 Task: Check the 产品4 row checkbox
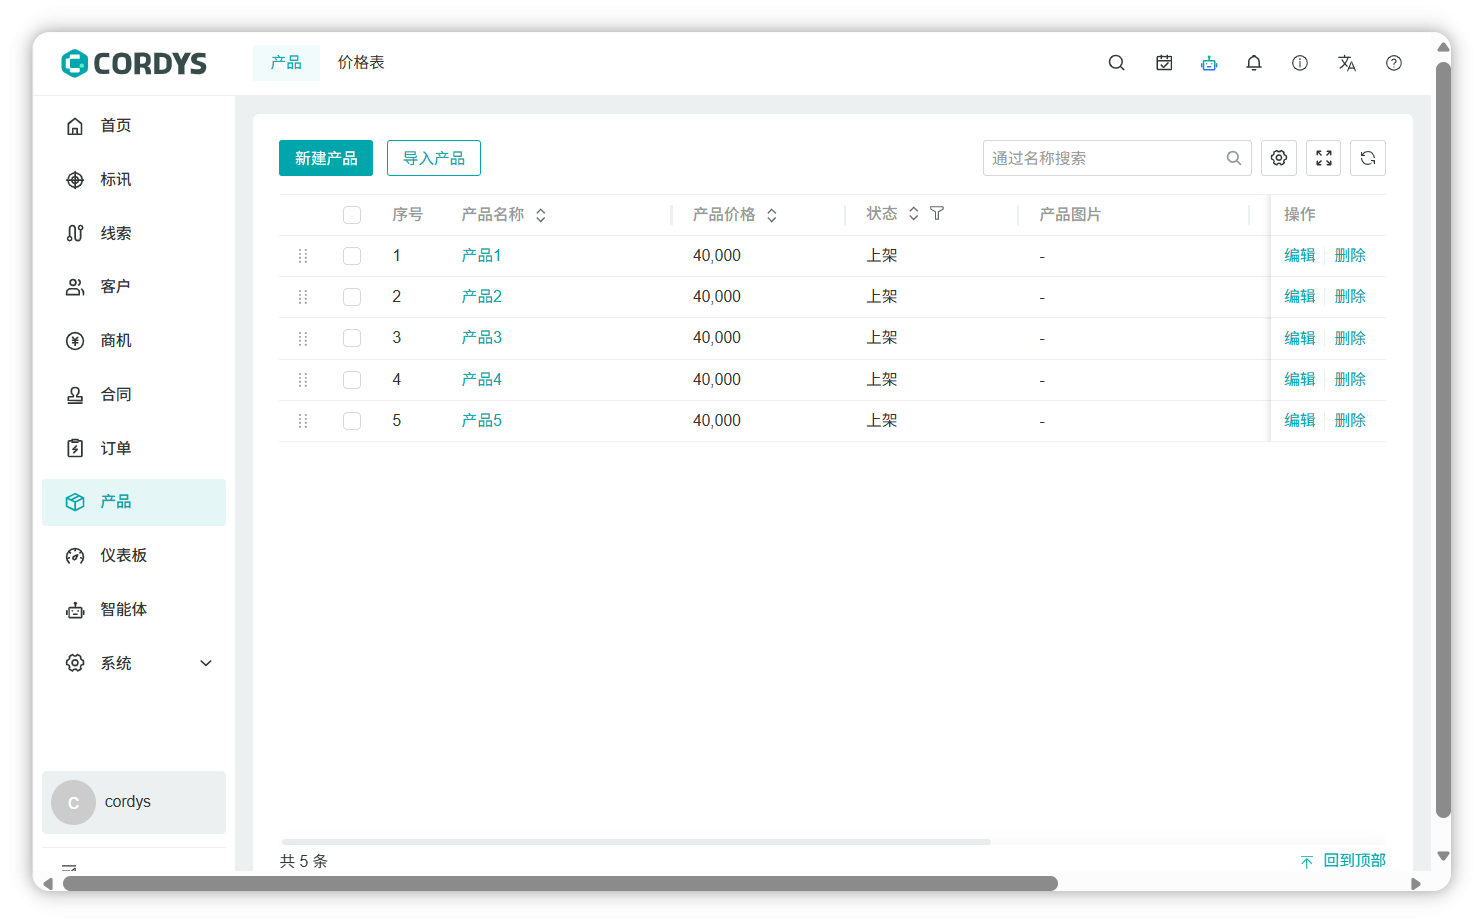[x=352, y=380]
